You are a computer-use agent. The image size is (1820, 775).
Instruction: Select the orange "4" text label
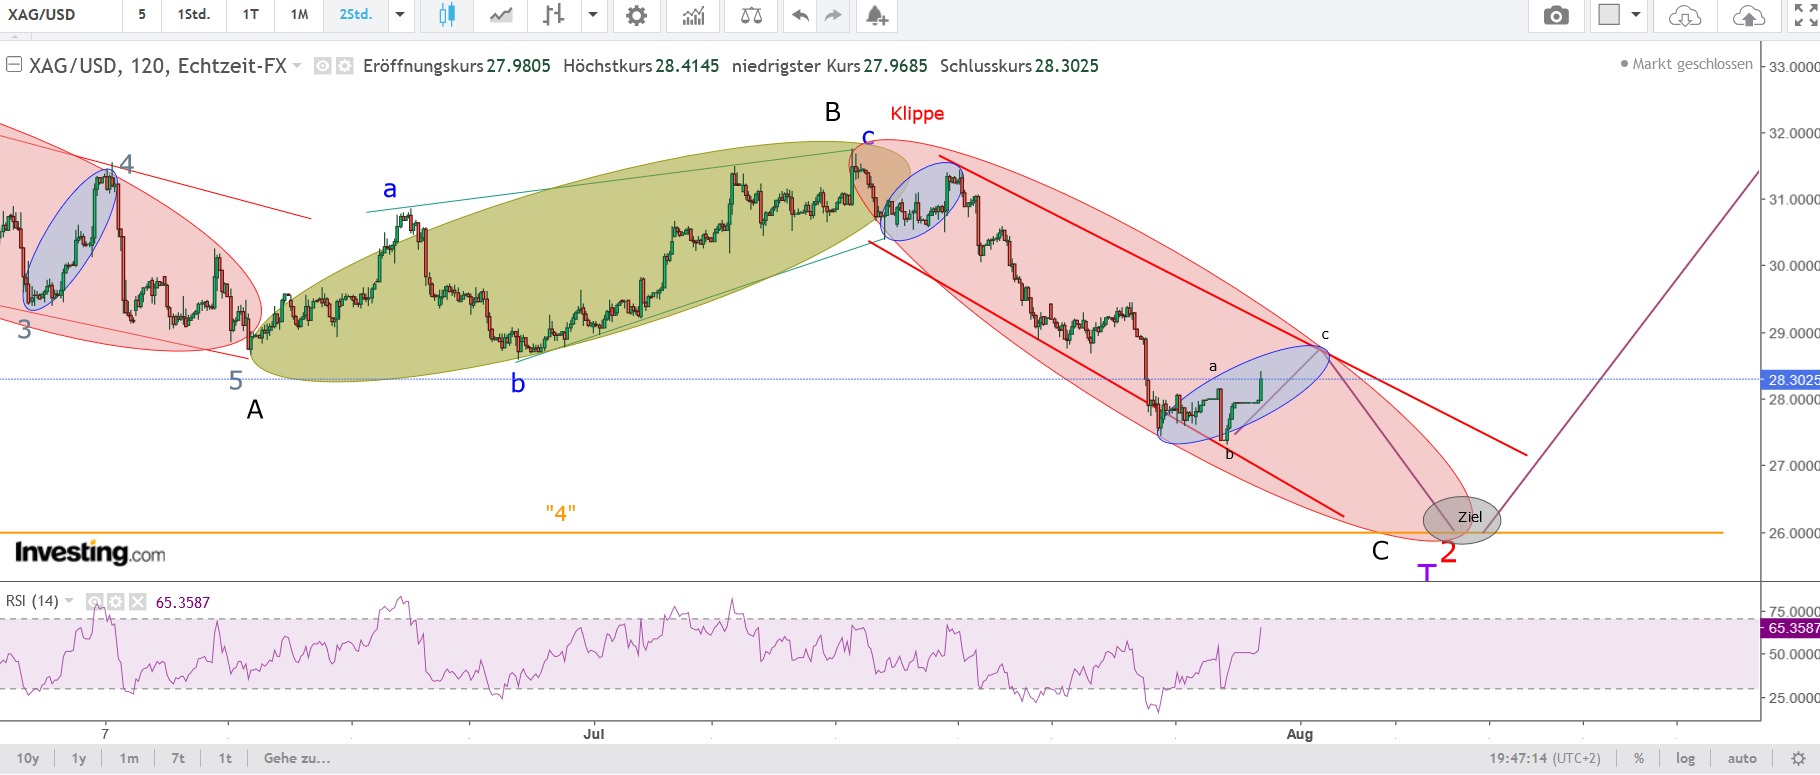[561, 513]
